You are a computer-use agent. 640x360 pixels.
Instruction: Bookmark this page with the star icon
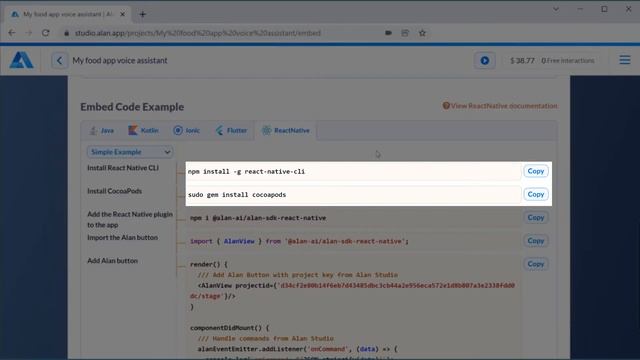click(422, 33)
